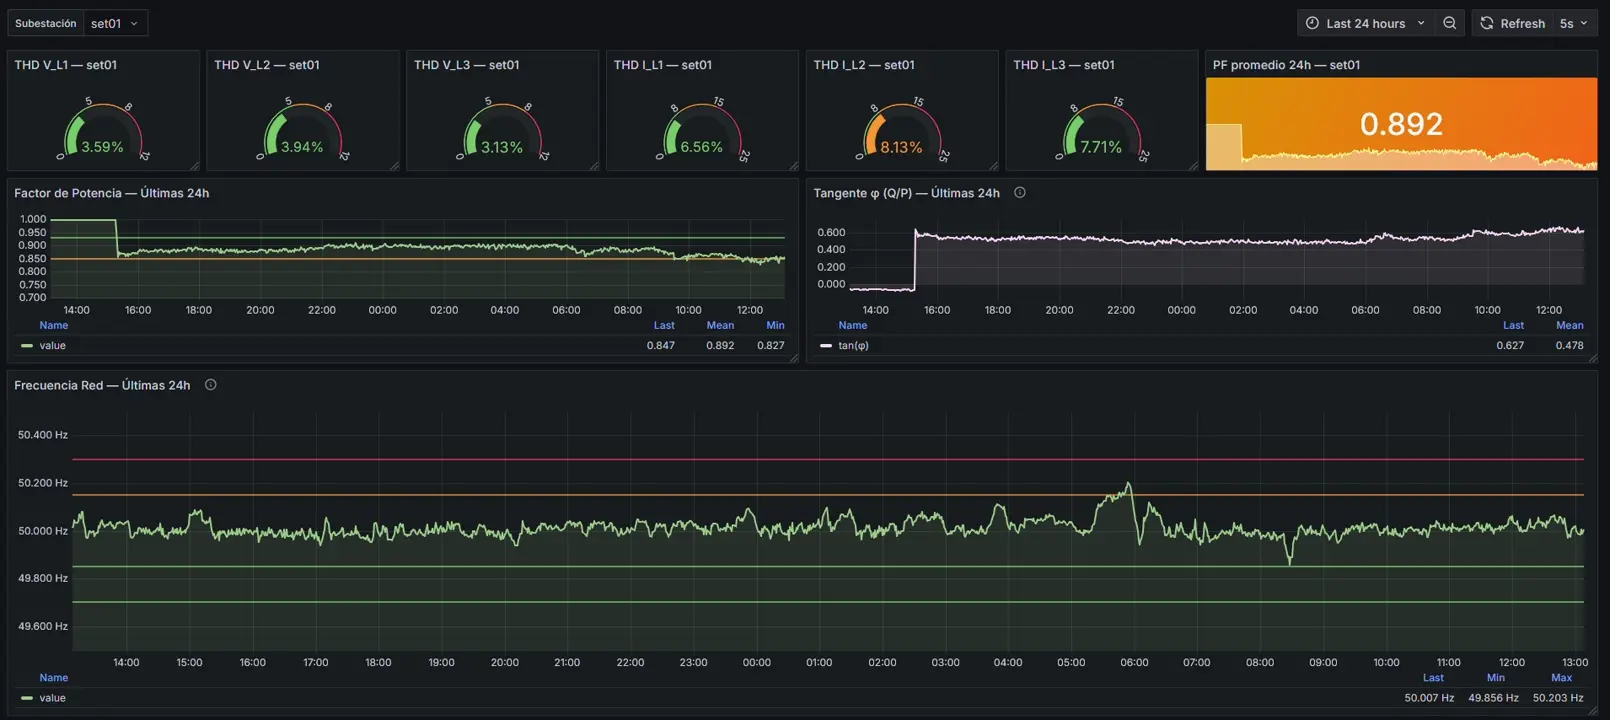Show info tooltip for Tangente φ panel
Screen dimensions: 1610x720
tap(1020, 193)
